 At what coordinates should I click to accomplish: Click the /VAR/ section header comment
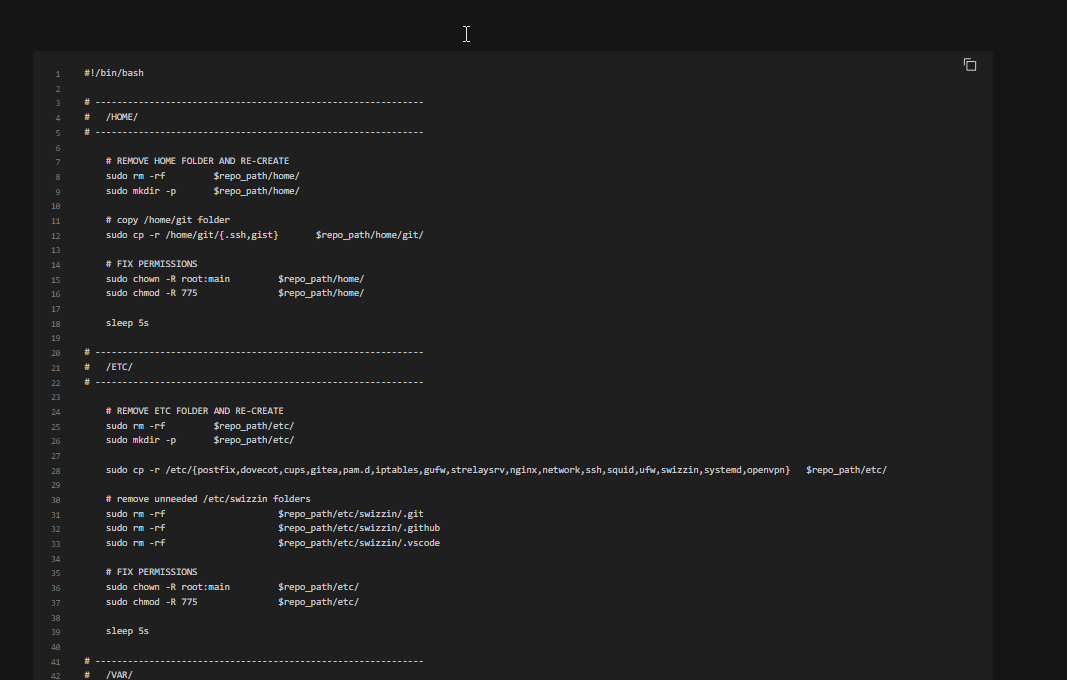pos(117,674)
